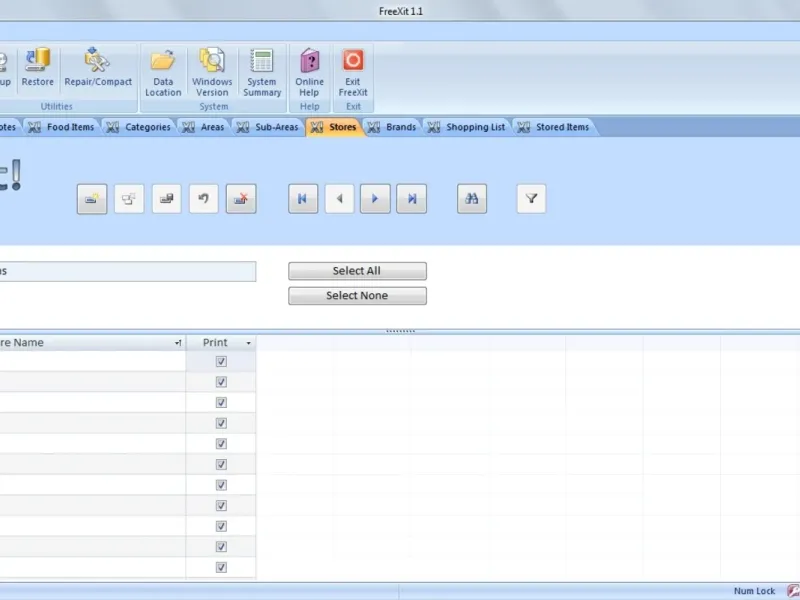Switch to the Food Items tab
The image size is (800, 600).
point(61,127)
